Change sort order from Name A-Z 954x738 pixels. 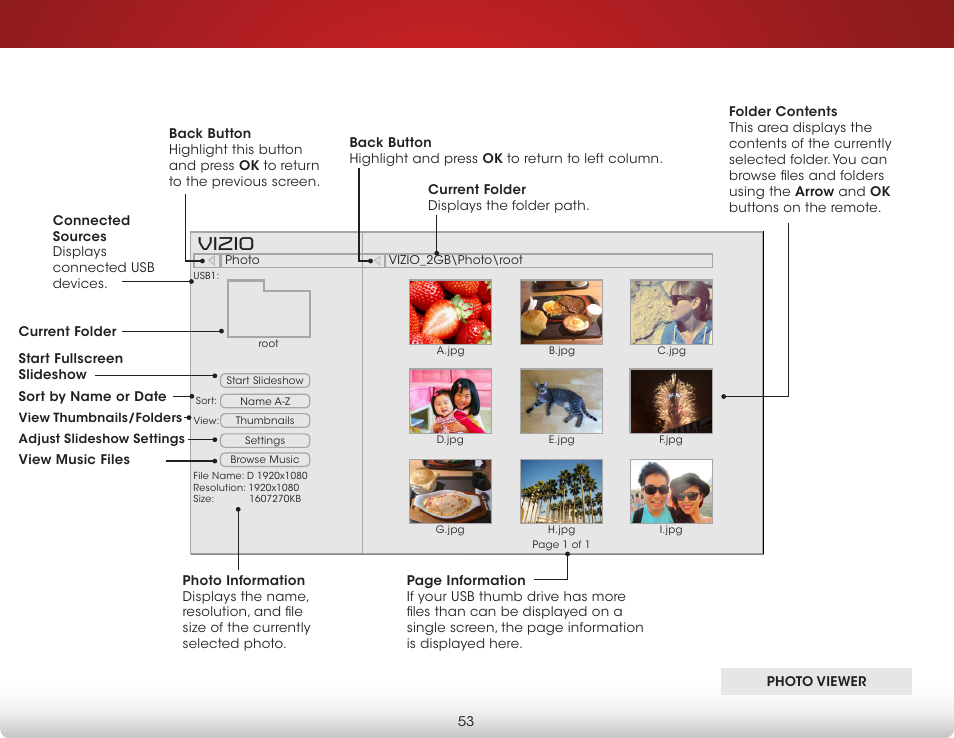[265, 401]
